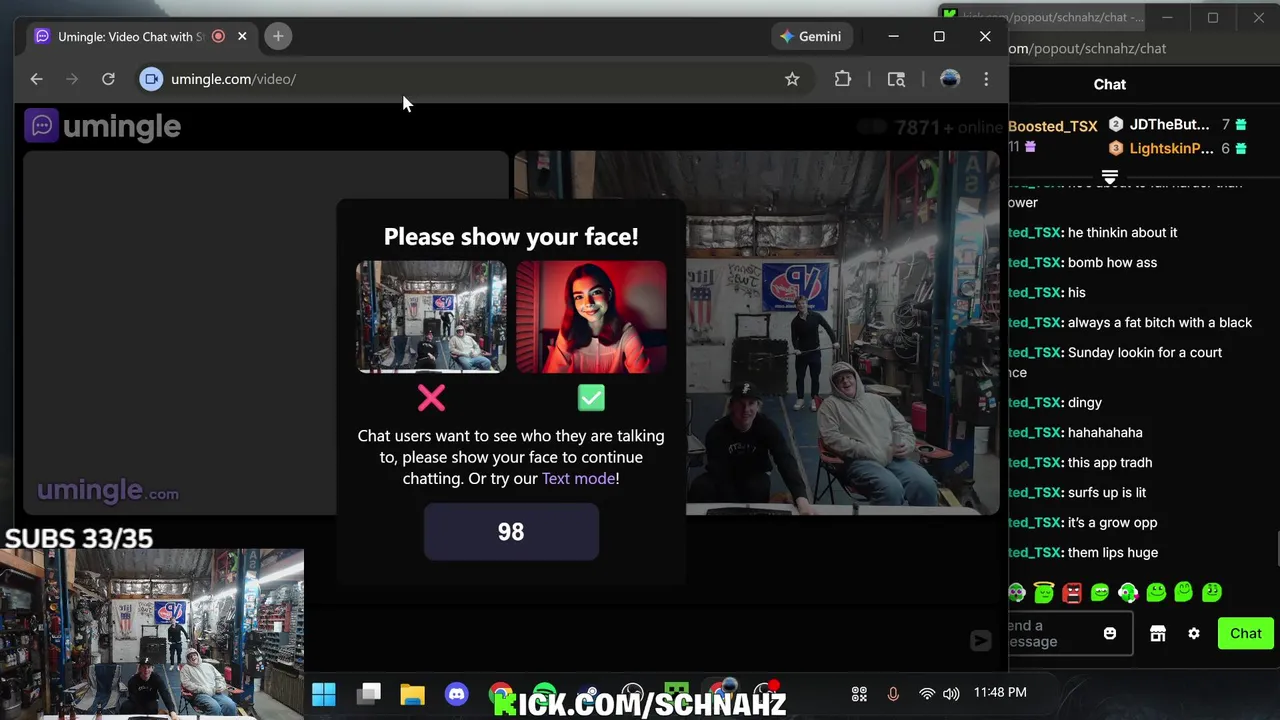Click the green checkmark under the face photo
This screenshot has width=1280, height=720.
click(591, 398)
